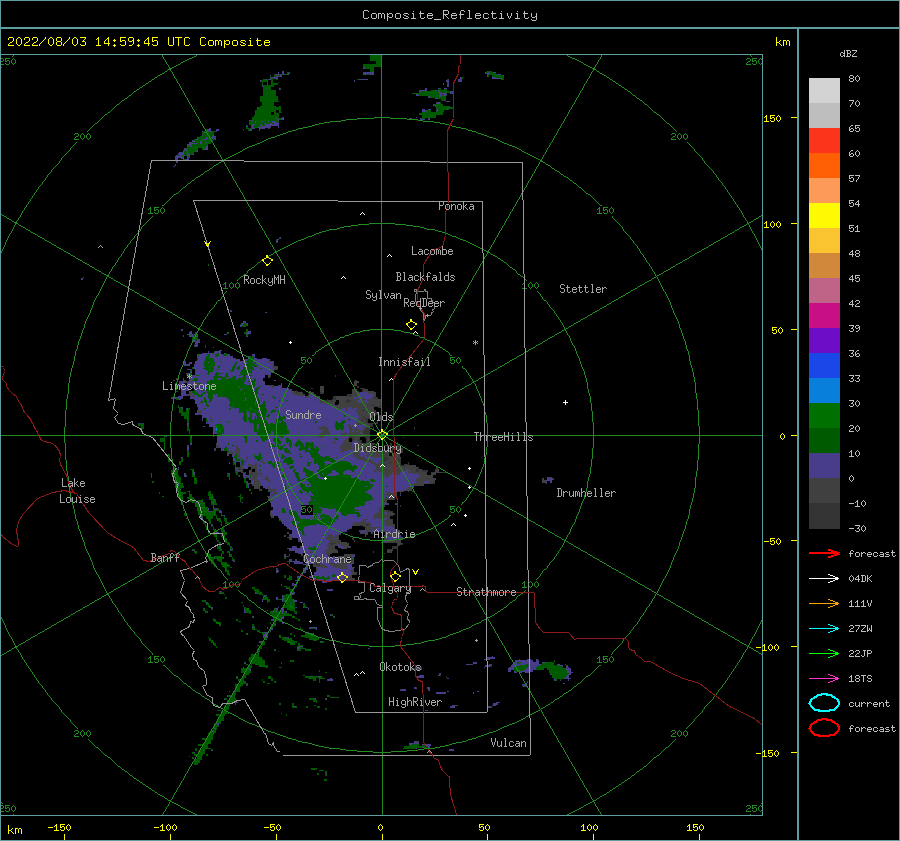The image size is (900, 841).
Task: Click the red forecast arrow legend icon
Action: pos(824,553)
